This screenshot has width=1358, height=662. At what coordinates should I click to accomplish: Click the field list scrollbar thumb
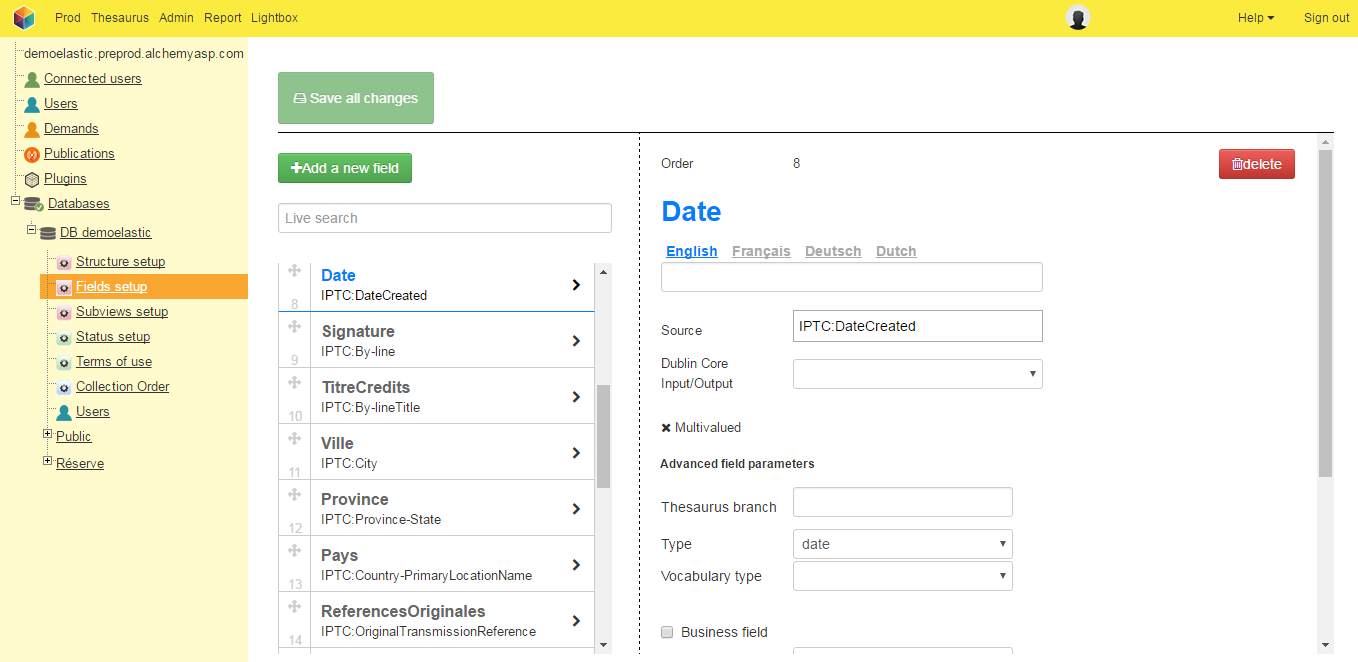(603, 436)
